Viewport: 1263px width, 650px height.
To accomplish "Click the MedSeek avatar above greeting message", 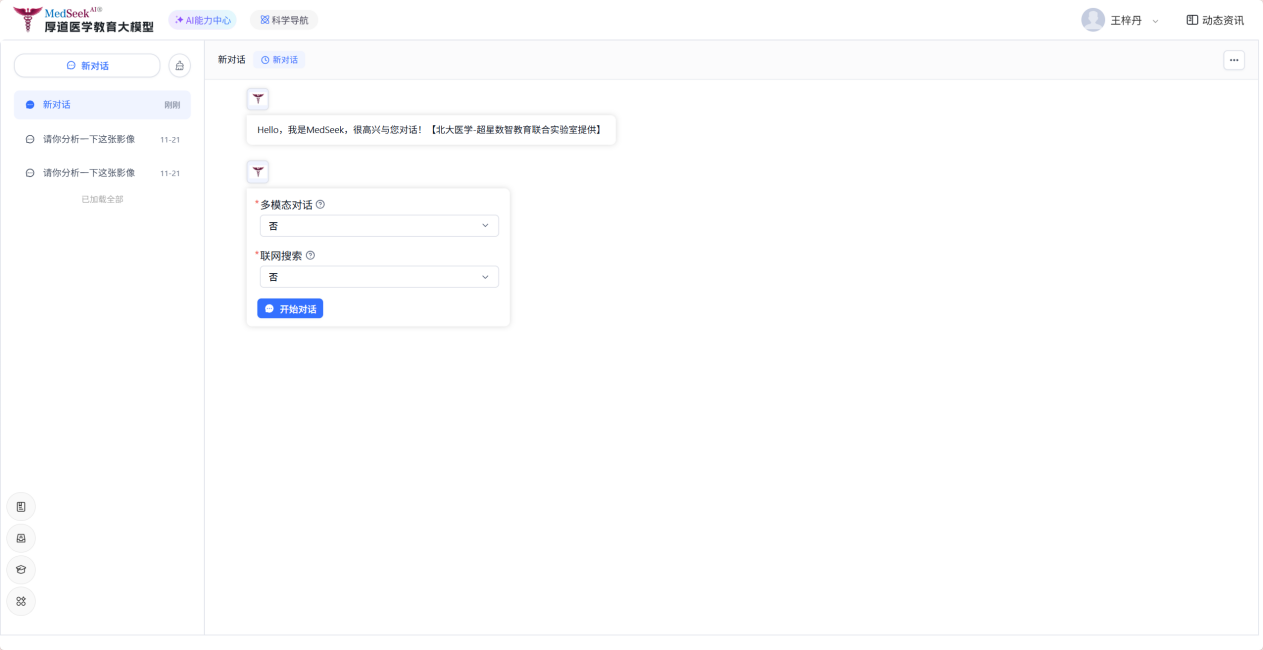I will [258, 98].
